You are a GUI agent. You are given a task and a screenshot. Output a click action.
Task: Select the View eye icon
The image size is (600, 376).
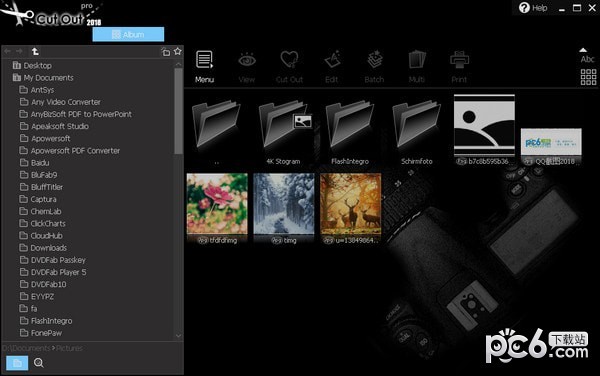pos(247,66)
